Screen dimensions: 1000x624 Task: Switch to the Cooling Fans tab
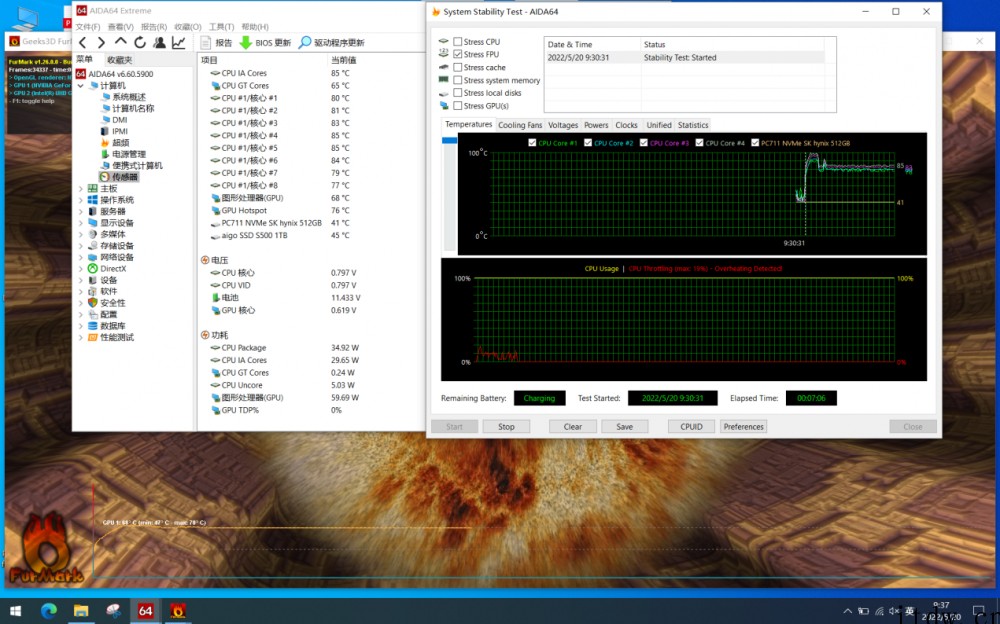[520, 125]
